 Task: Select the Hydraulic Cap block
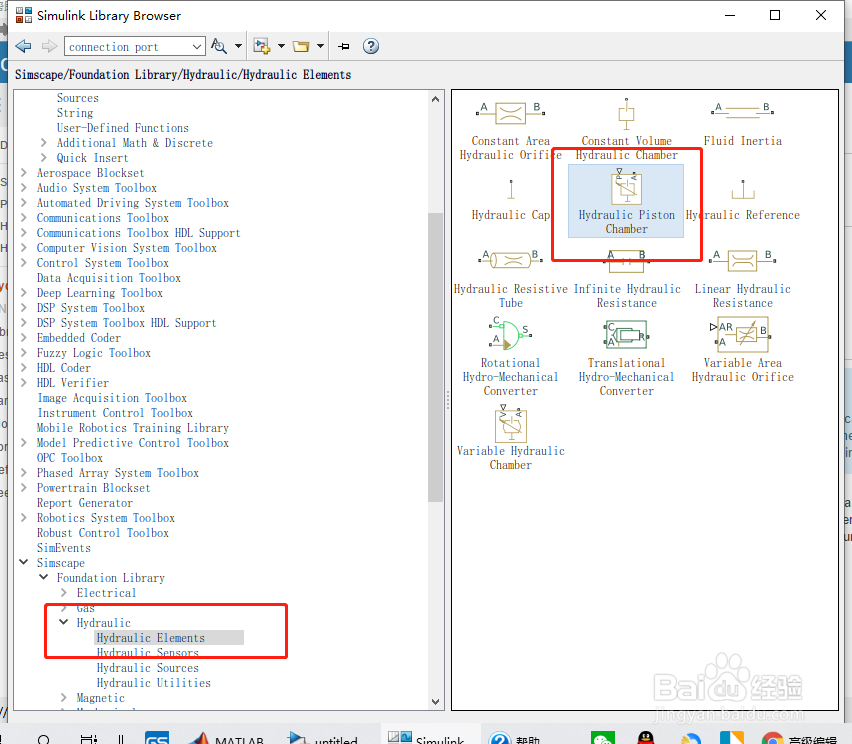510,200
